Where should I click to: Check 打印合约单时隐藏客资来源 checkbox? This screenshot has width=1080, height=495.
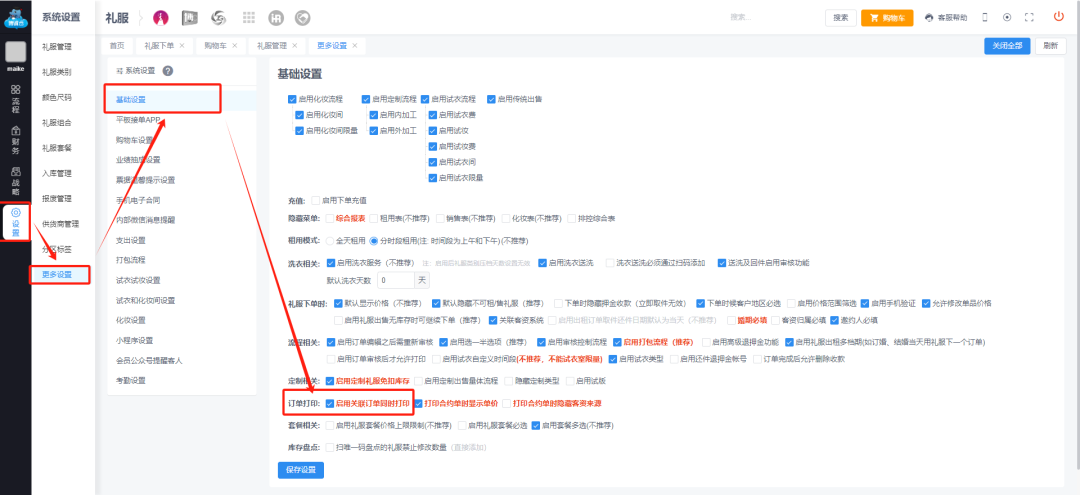[507, 403]
